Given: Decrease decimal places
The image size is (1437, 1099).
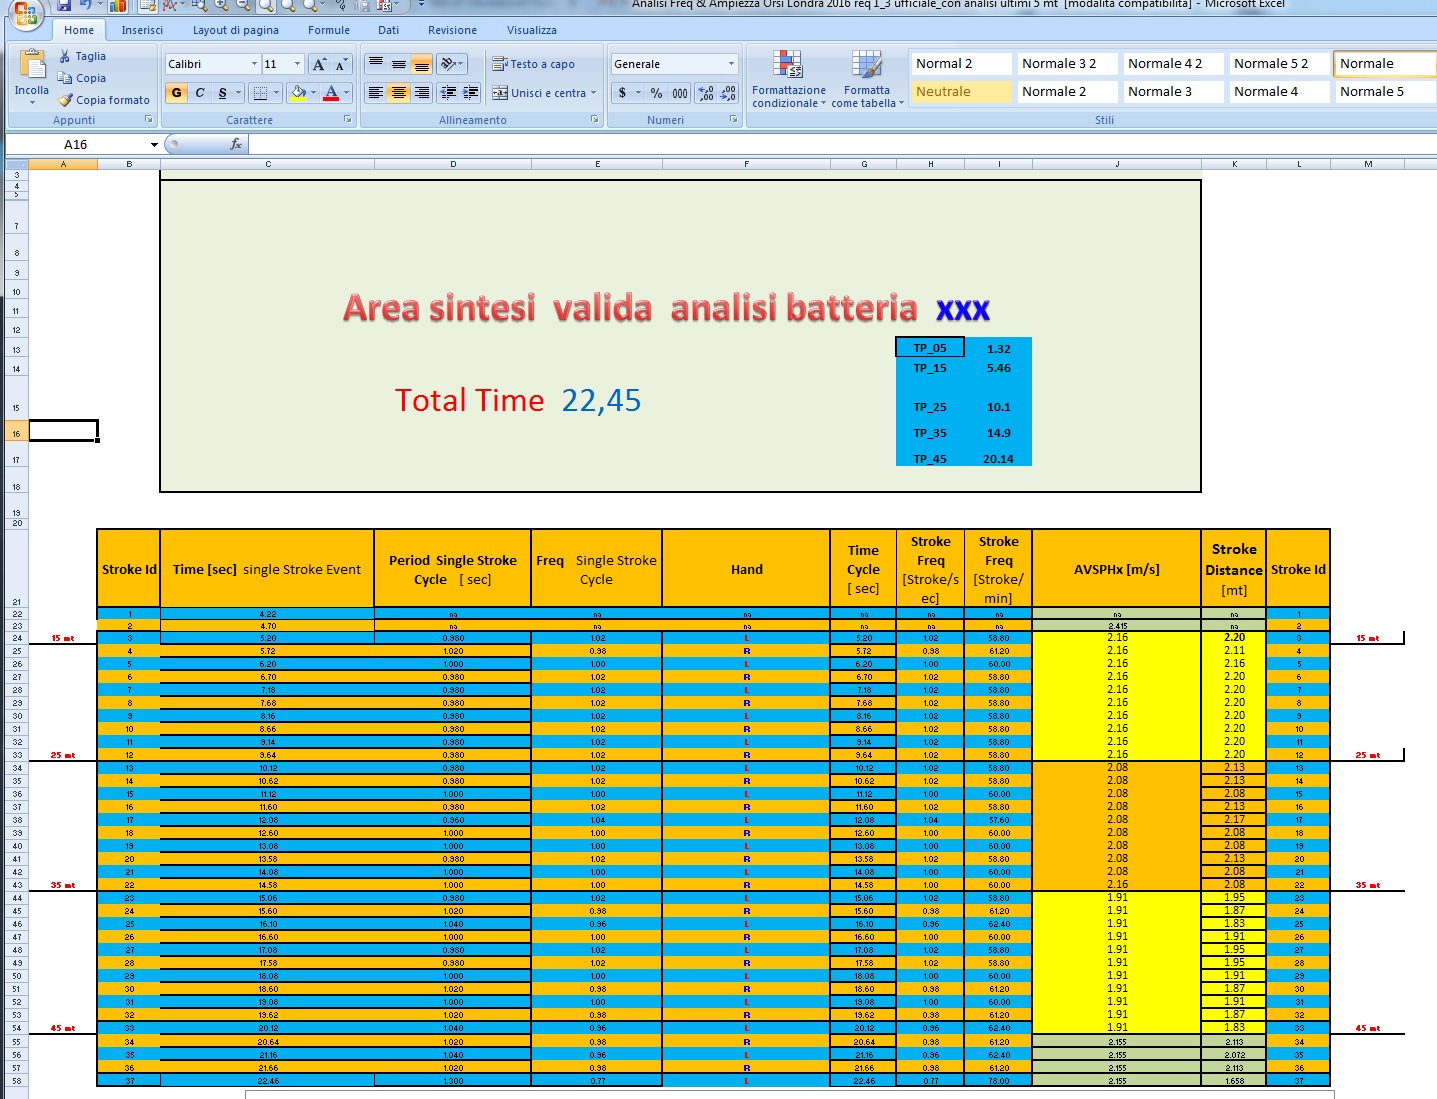Looking at the screenshot, I should point(729,93).
